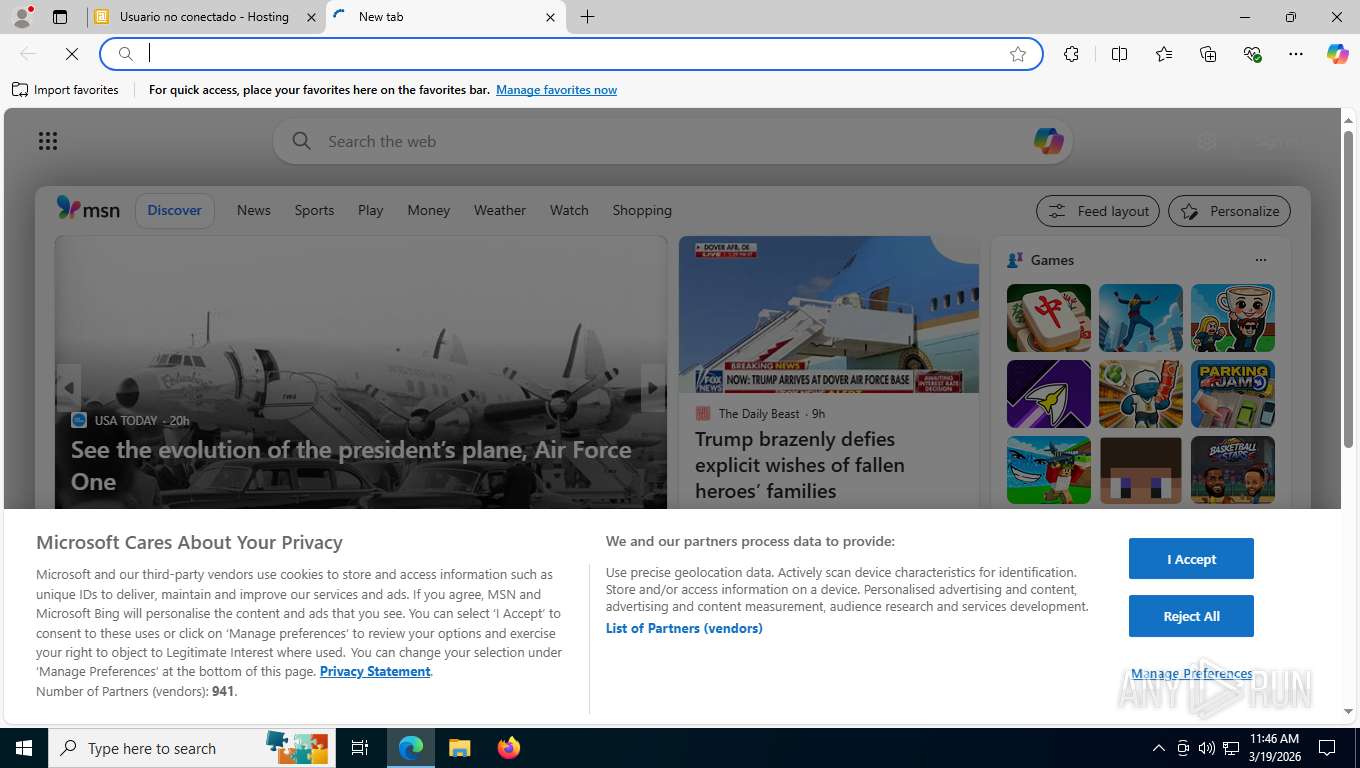The height and width of the screenshot is (768, 1360).
Task: Open 'Manage favorites now' link
Action: [x=556, y=90]
